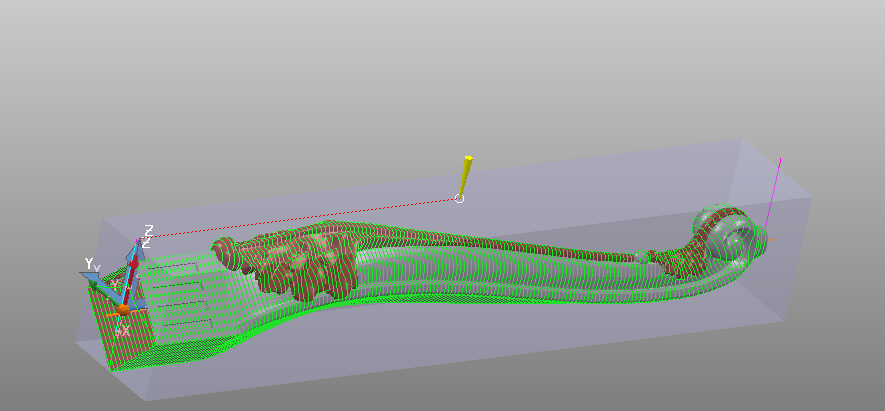Click the white Z axis label
This screenshot has height=411, width=885.
click(x=149, y=230)
